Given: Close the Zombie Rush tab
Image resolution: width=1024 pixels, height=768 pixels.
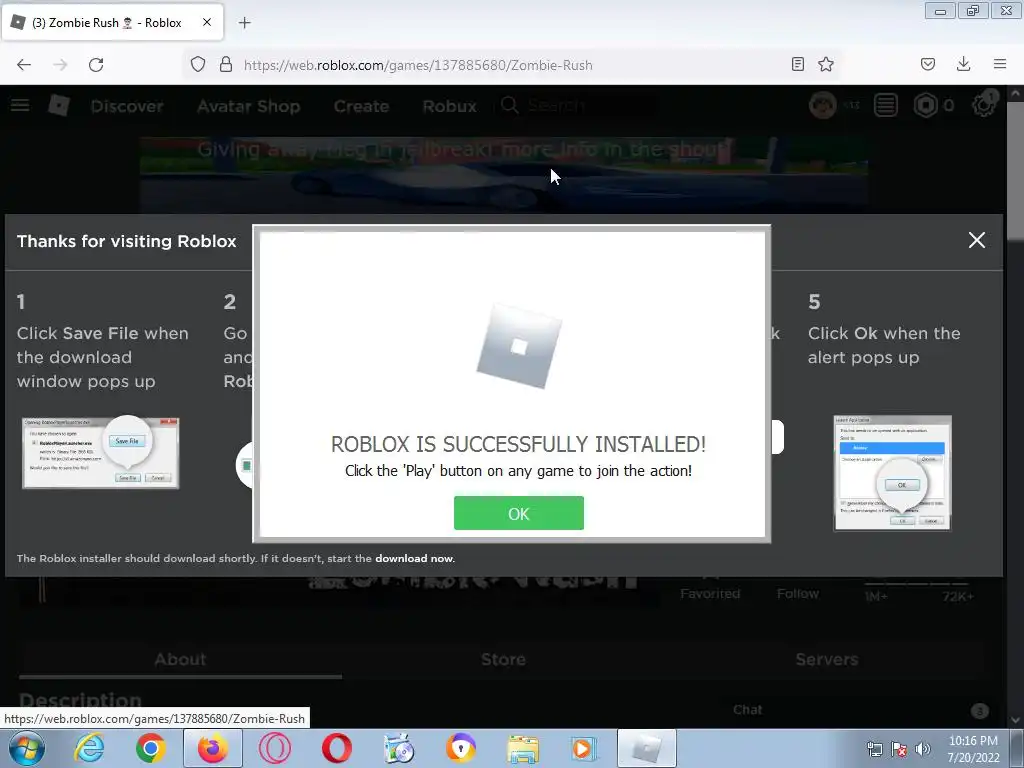Looking at the screenshot, I should tap(206, 22).
